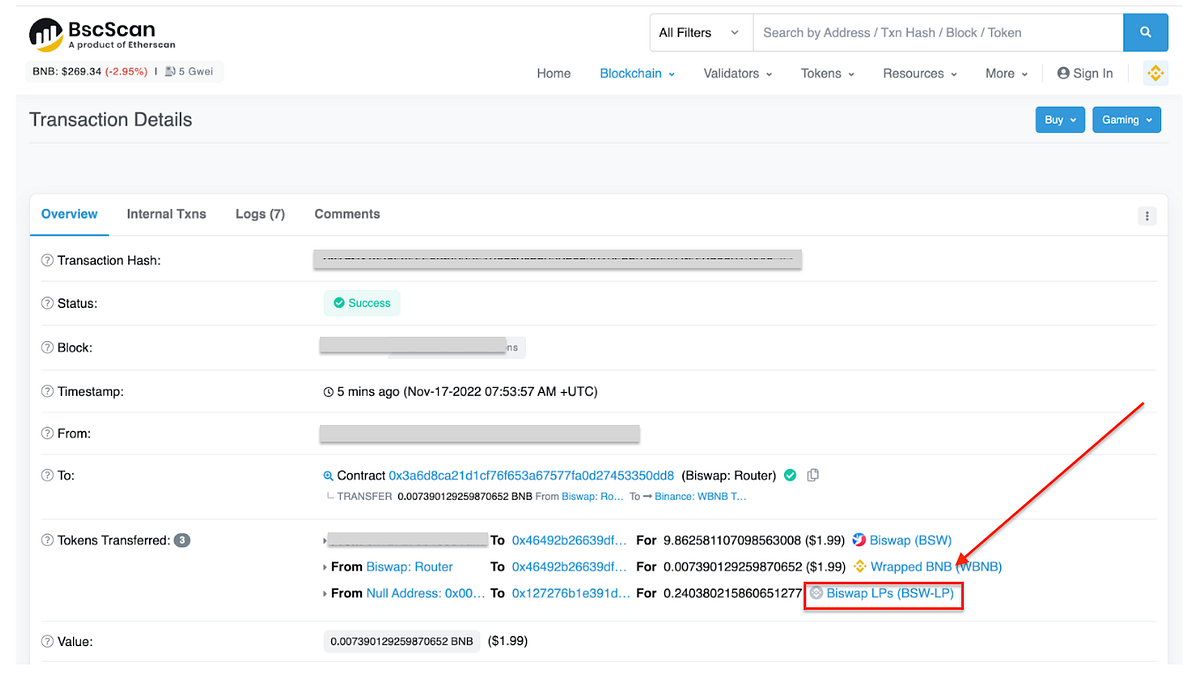Viewport: 1200px width, 677px height.
Task: Click the Wrapped BNB token logo
Action: [859, 566]
